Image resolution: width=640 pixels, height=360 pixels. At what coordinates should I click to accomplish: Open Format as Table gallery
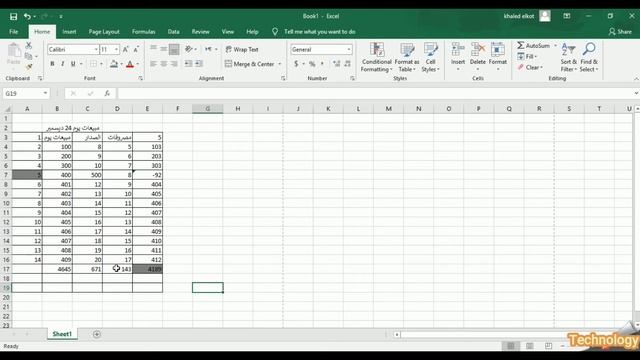tap(407, 57)
